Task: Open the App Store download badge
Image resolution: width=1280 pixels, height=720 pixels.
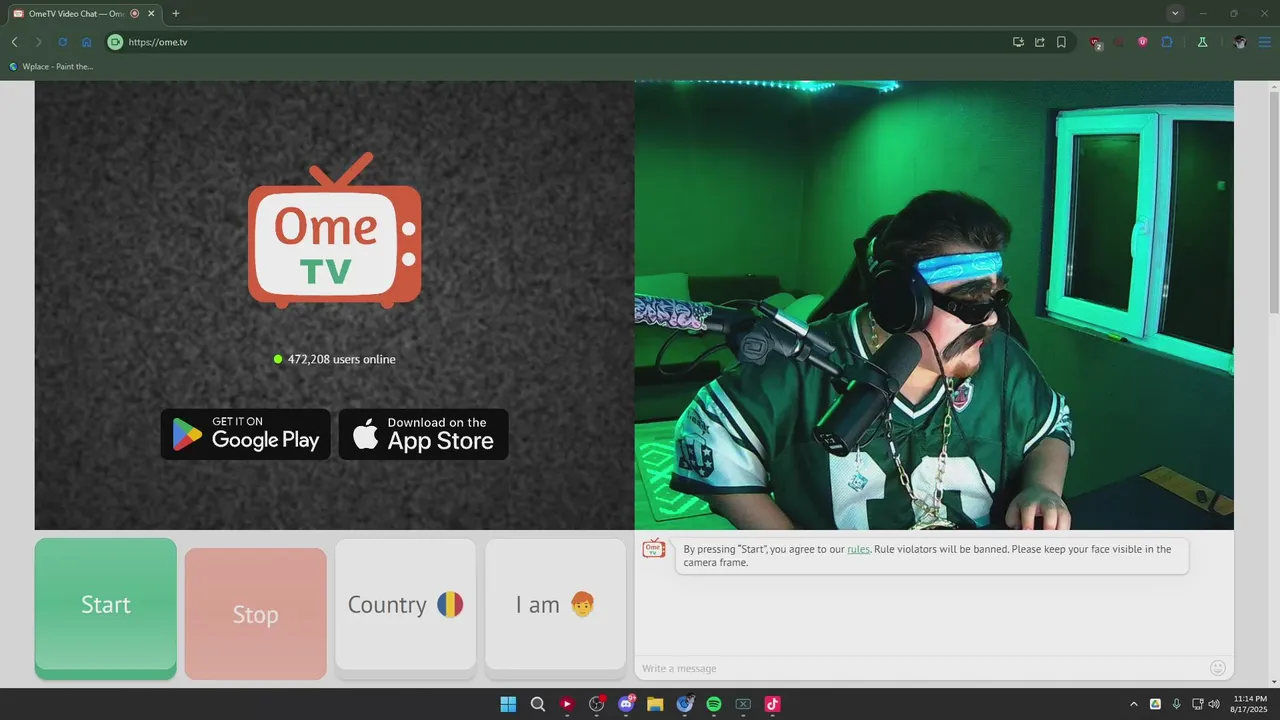Action: [424, 434]
